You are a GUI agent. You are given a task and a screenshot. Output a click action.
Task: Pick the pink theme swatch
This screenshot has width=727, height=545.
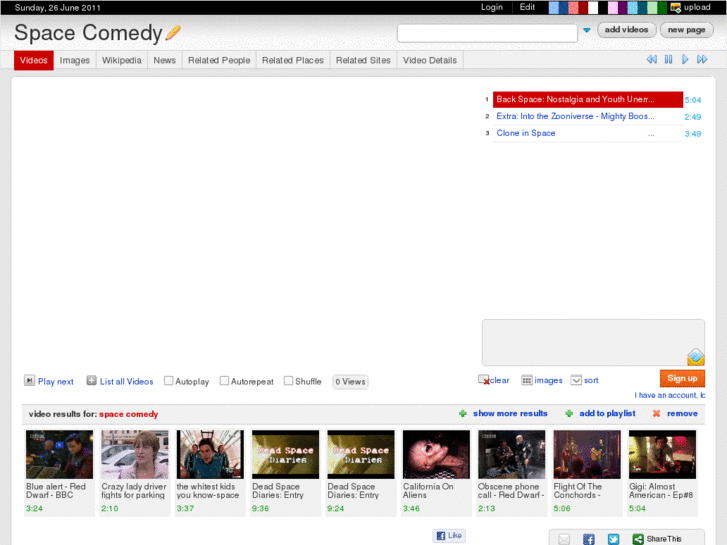(x=613, y=7)
